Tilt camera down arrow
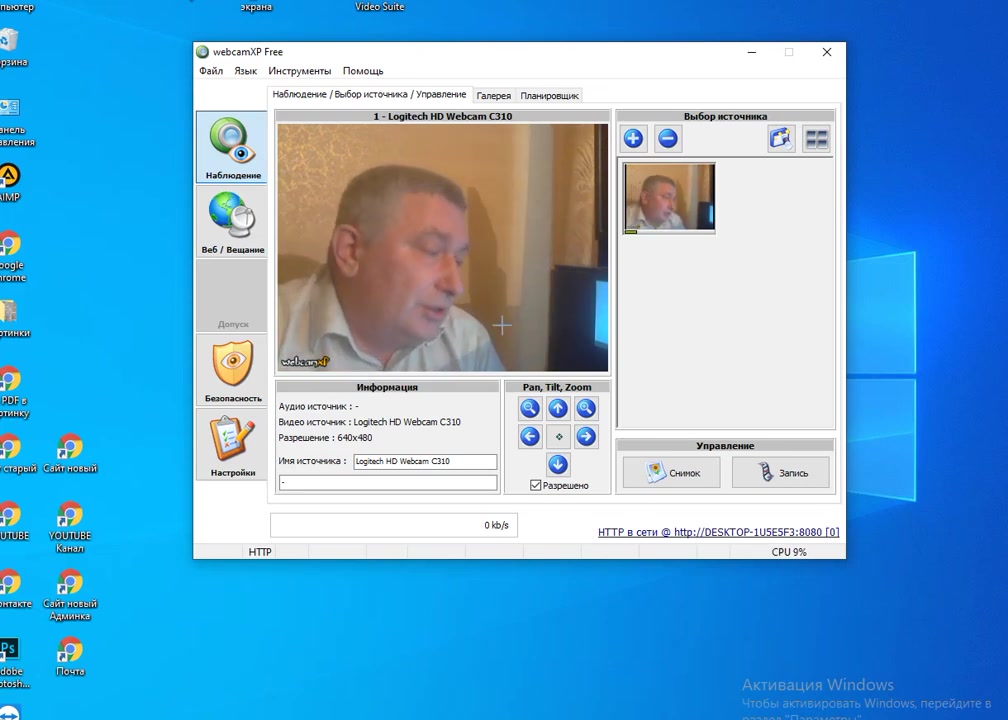 [x=558, y=464]
